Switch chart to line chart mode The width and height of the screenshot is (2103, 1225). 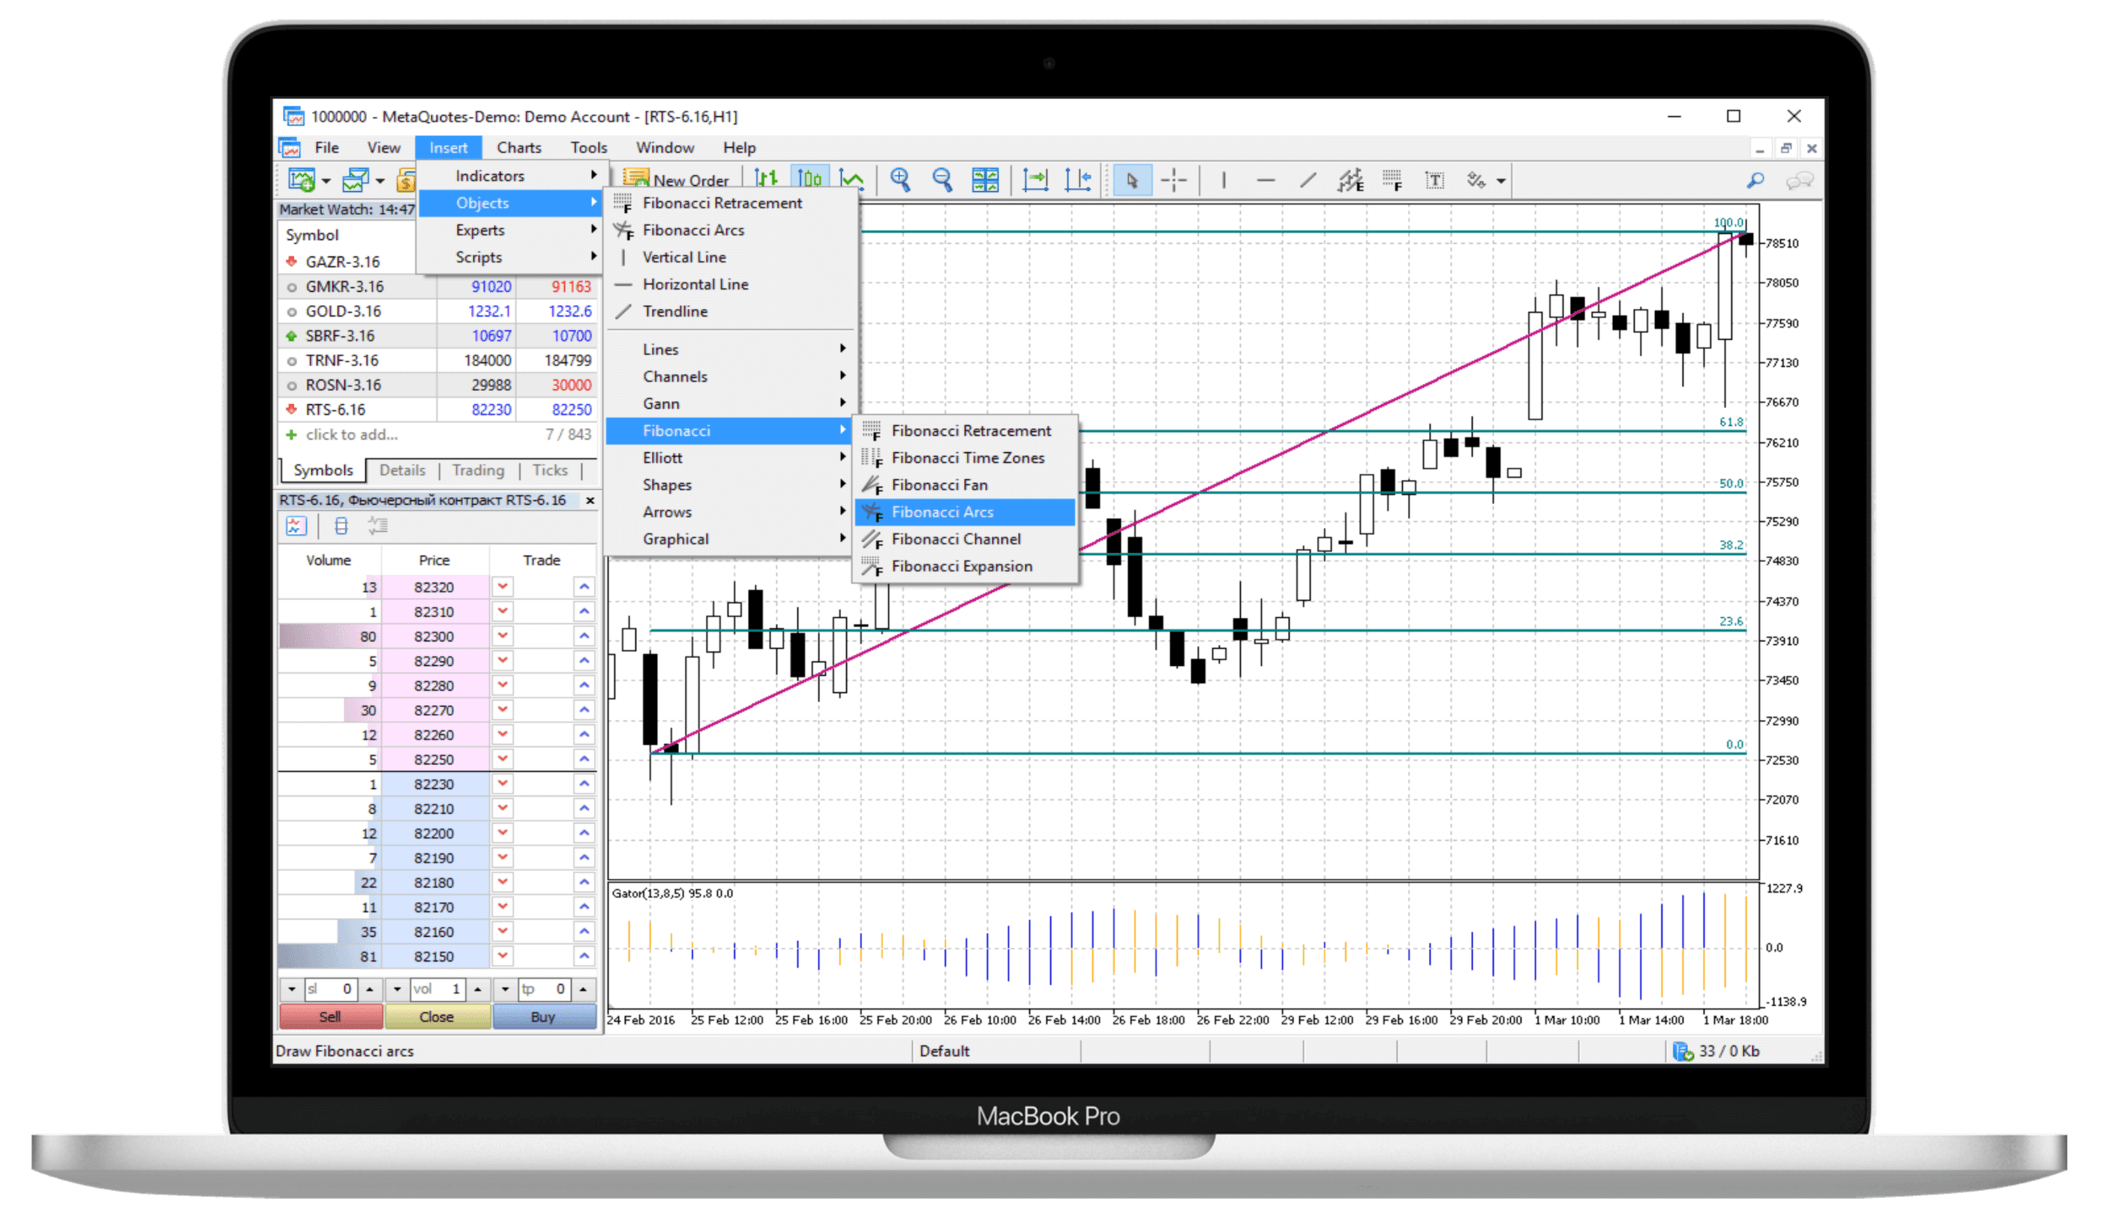(x=852, y=180)
